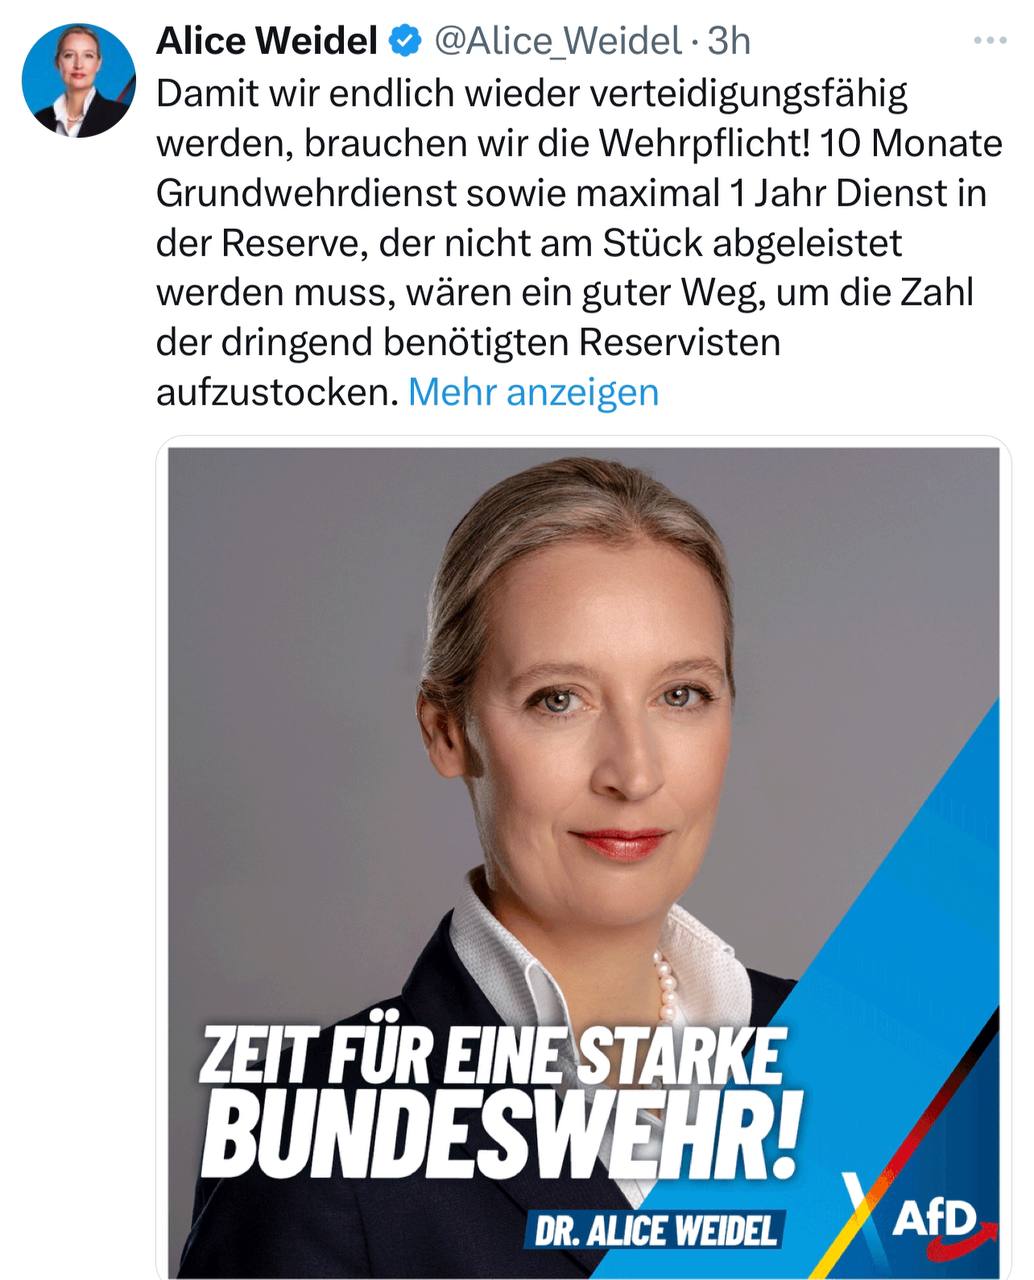
Task: Click the word Grundwehrdienst in the tweet
Action: click(306, 193)
